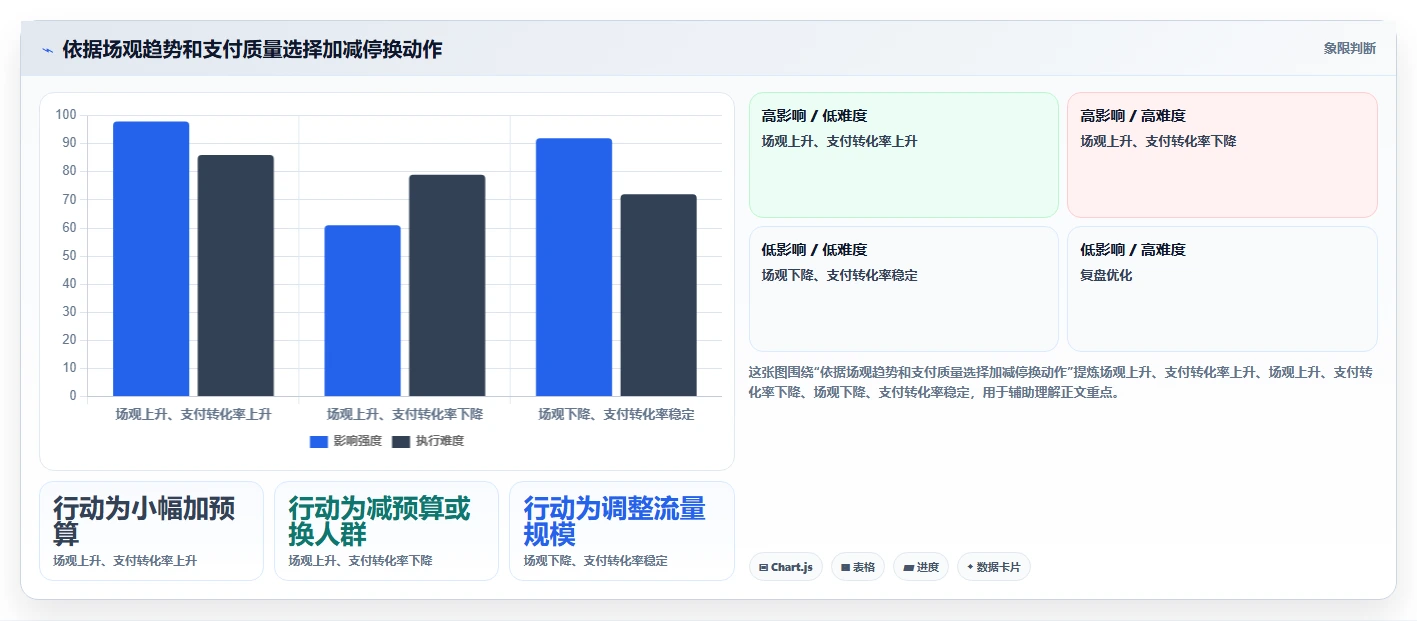Click the 执行难度 legend text

point(440,441)
